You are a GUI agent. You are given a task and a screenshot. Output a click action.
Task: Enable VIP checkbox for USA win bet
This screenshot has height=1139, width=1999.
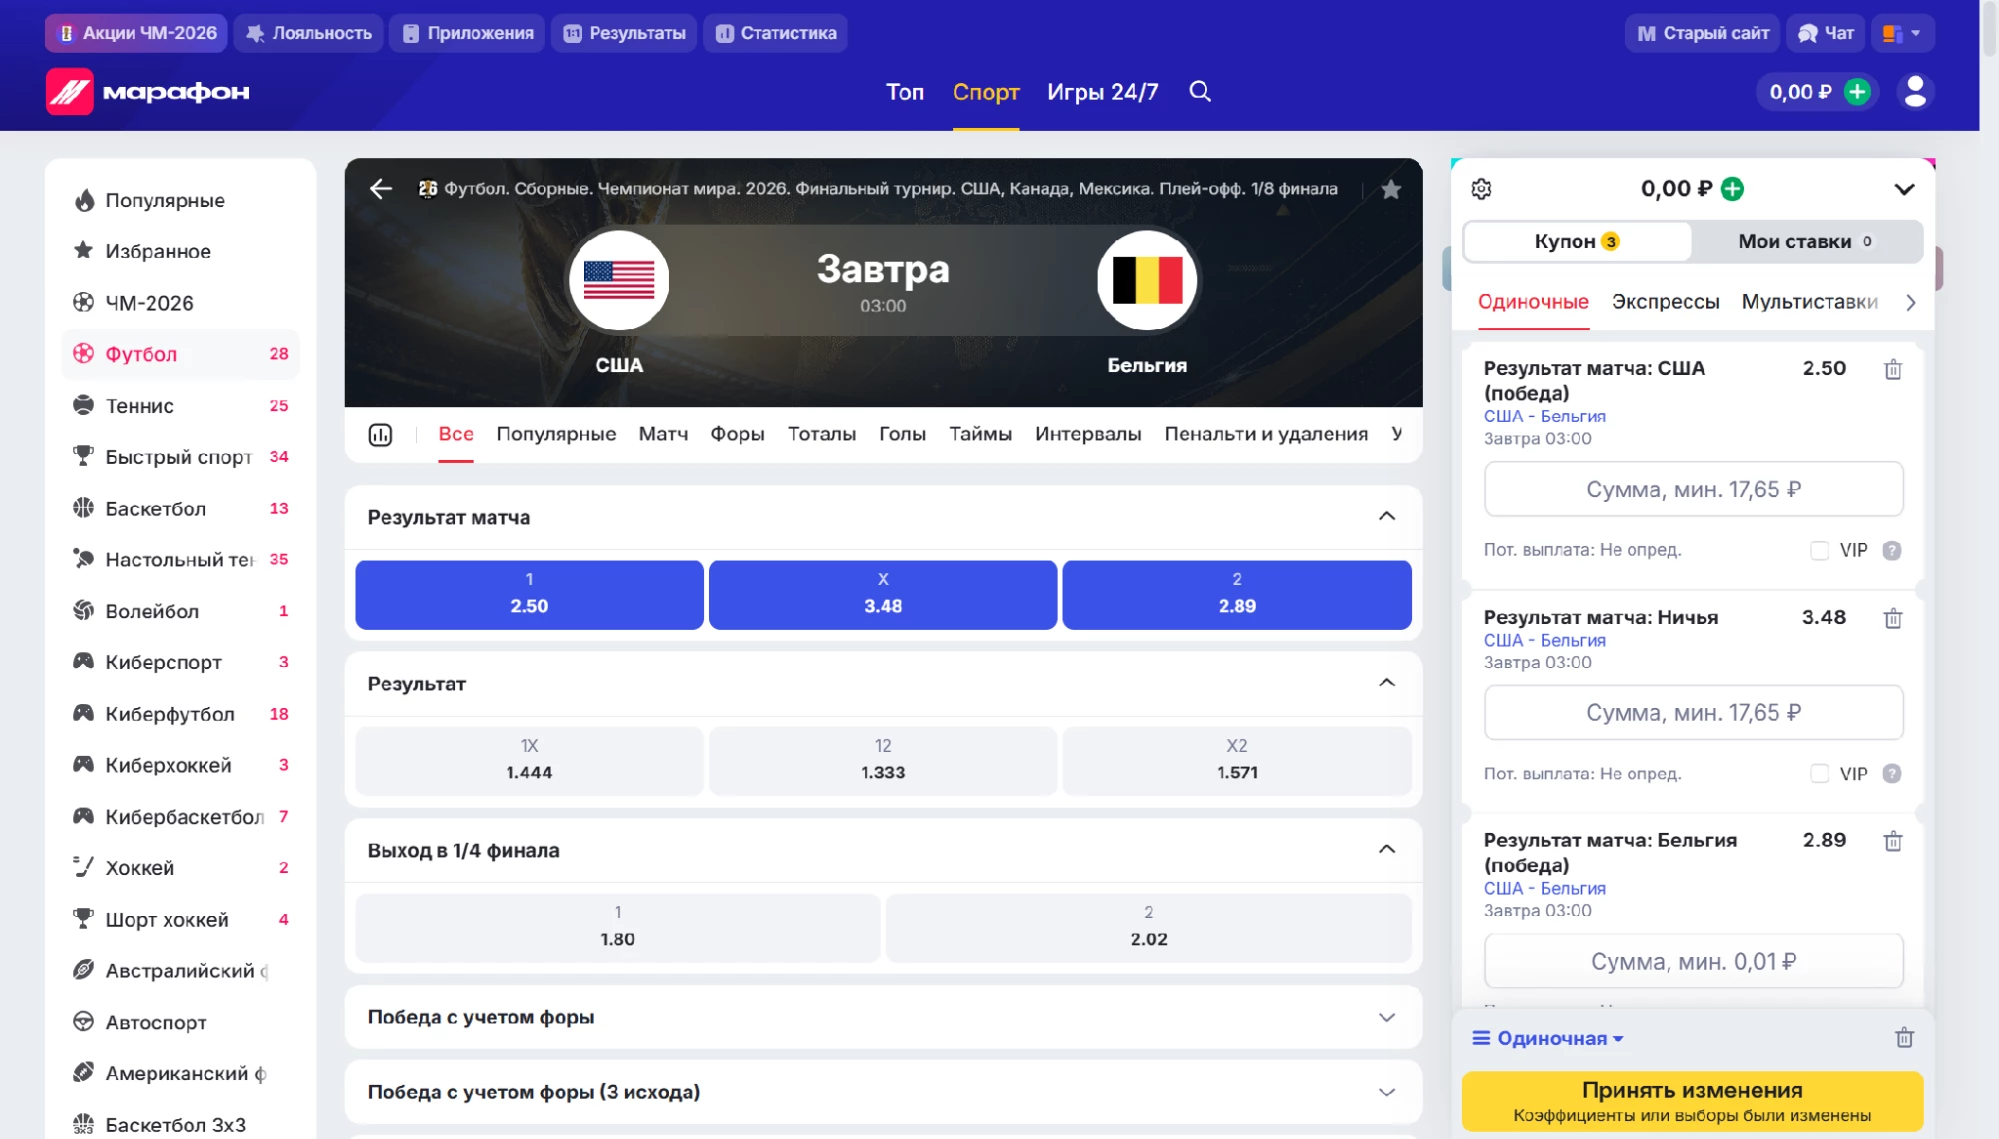(x=1819, y=551)
